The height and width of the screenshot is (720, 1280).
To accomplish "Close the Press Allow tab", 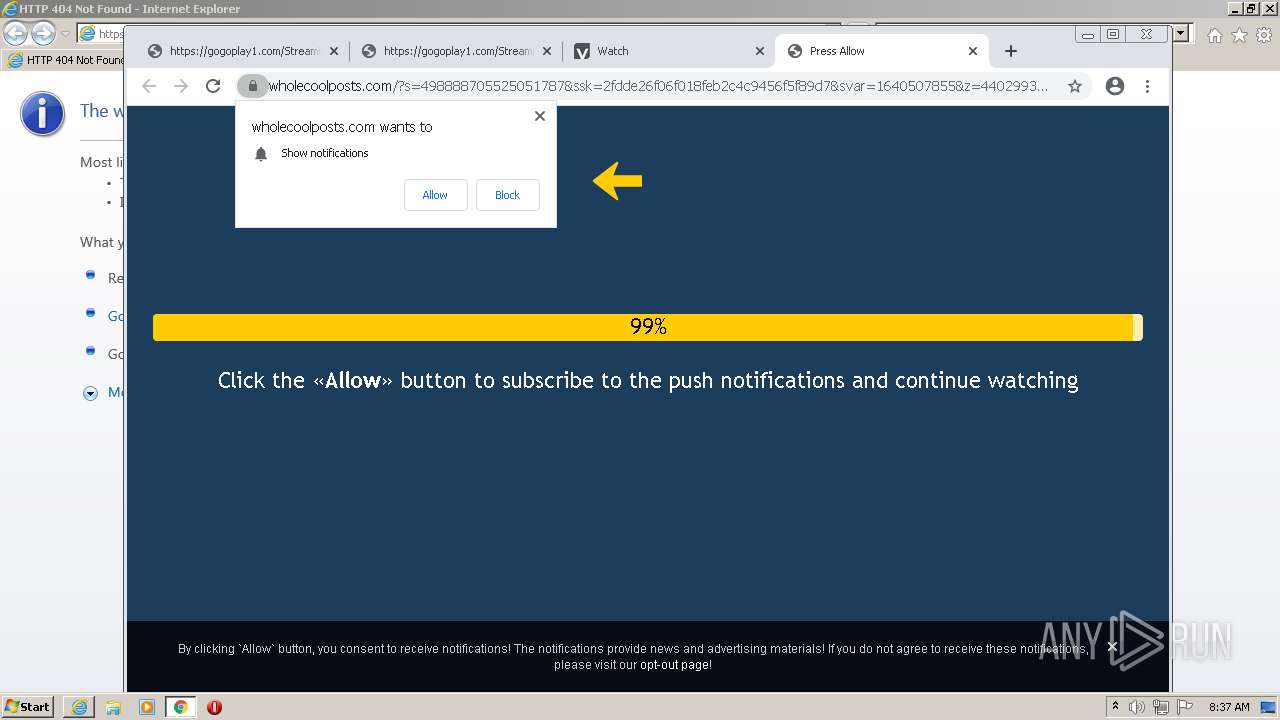I will [973, 51].
